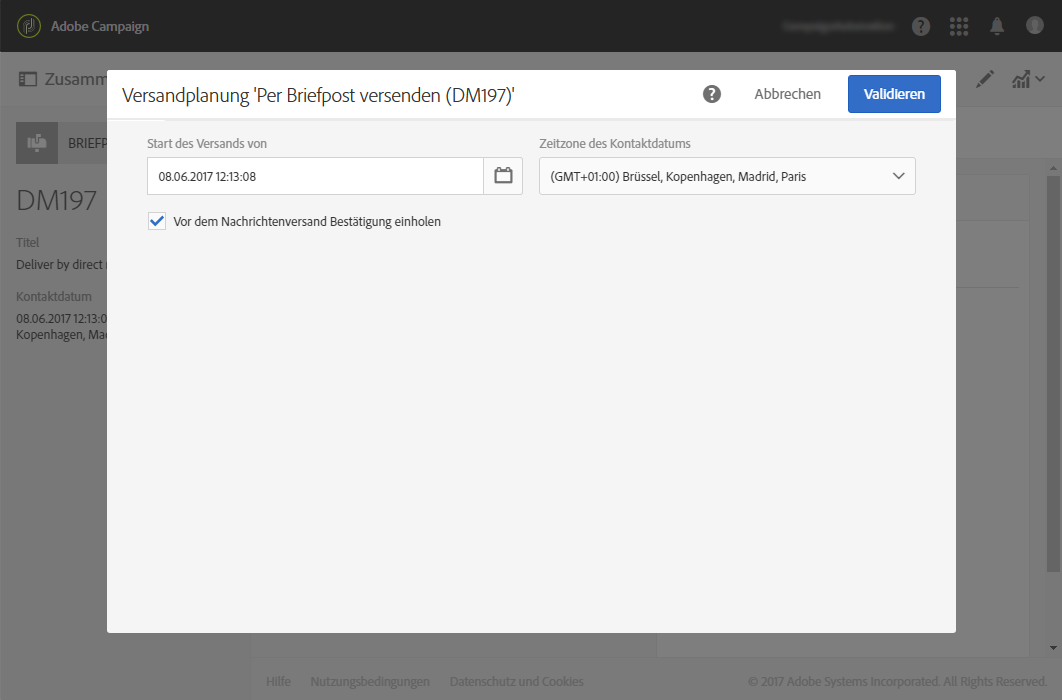Click the Adobe Campaign logo icon
The image size is (1062, 700).
29,26
